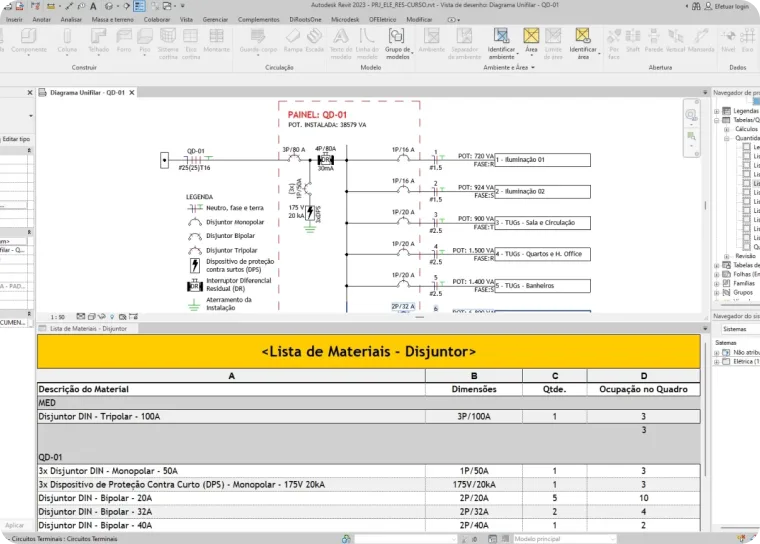The width and height of the screenshot is (760, 544).
Task: Open the Inserir ribbon tab
Action: (14, 19)
